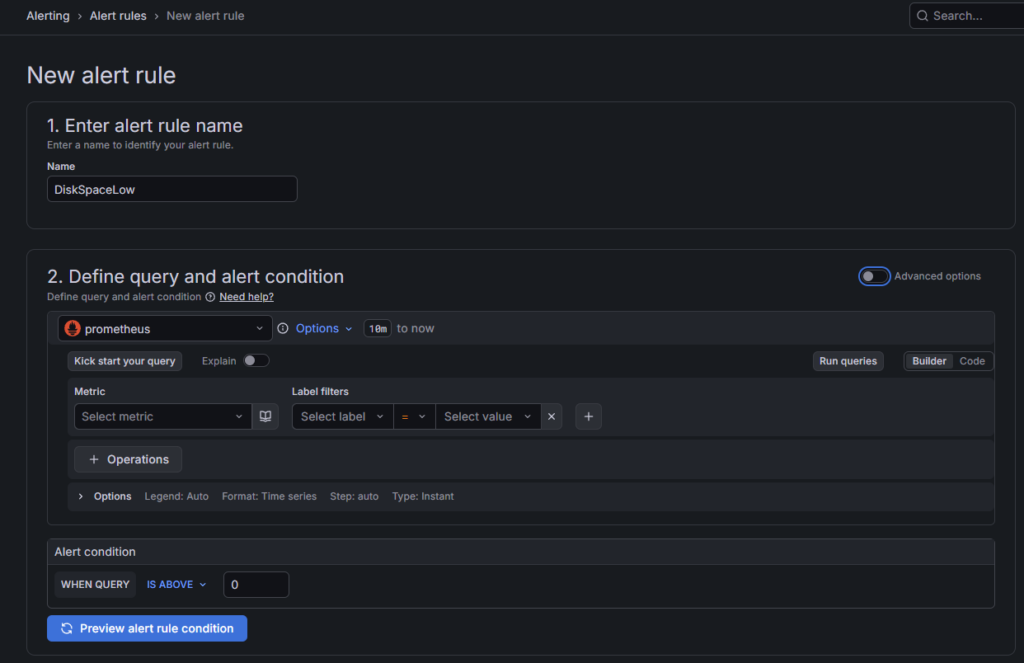The height and width of the screenshot is (663, 1024).
Task: Click Kick start your query button
Action: (x=125, y=361)
